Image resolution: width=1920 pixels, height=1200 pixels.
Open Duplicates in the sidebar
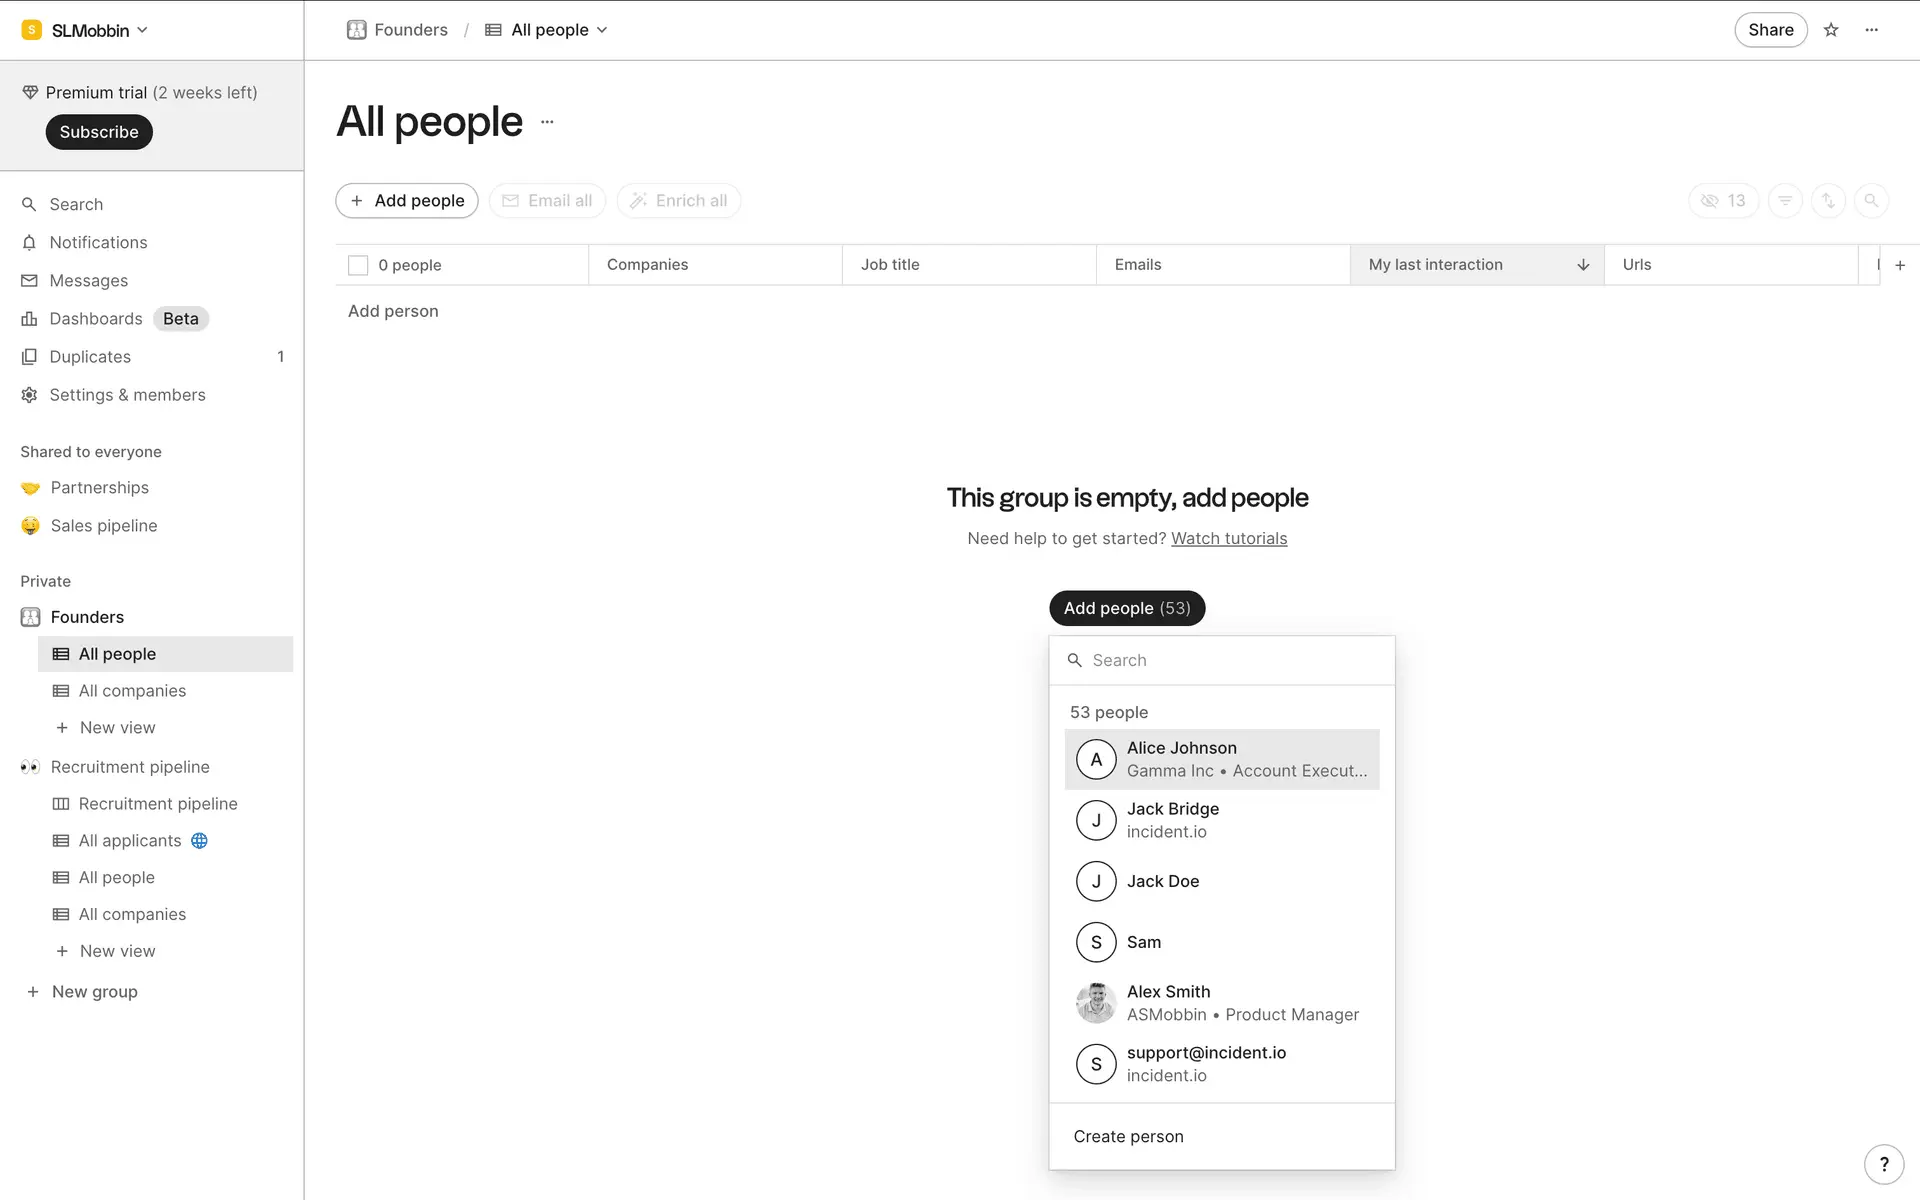[x=90, y=357]
